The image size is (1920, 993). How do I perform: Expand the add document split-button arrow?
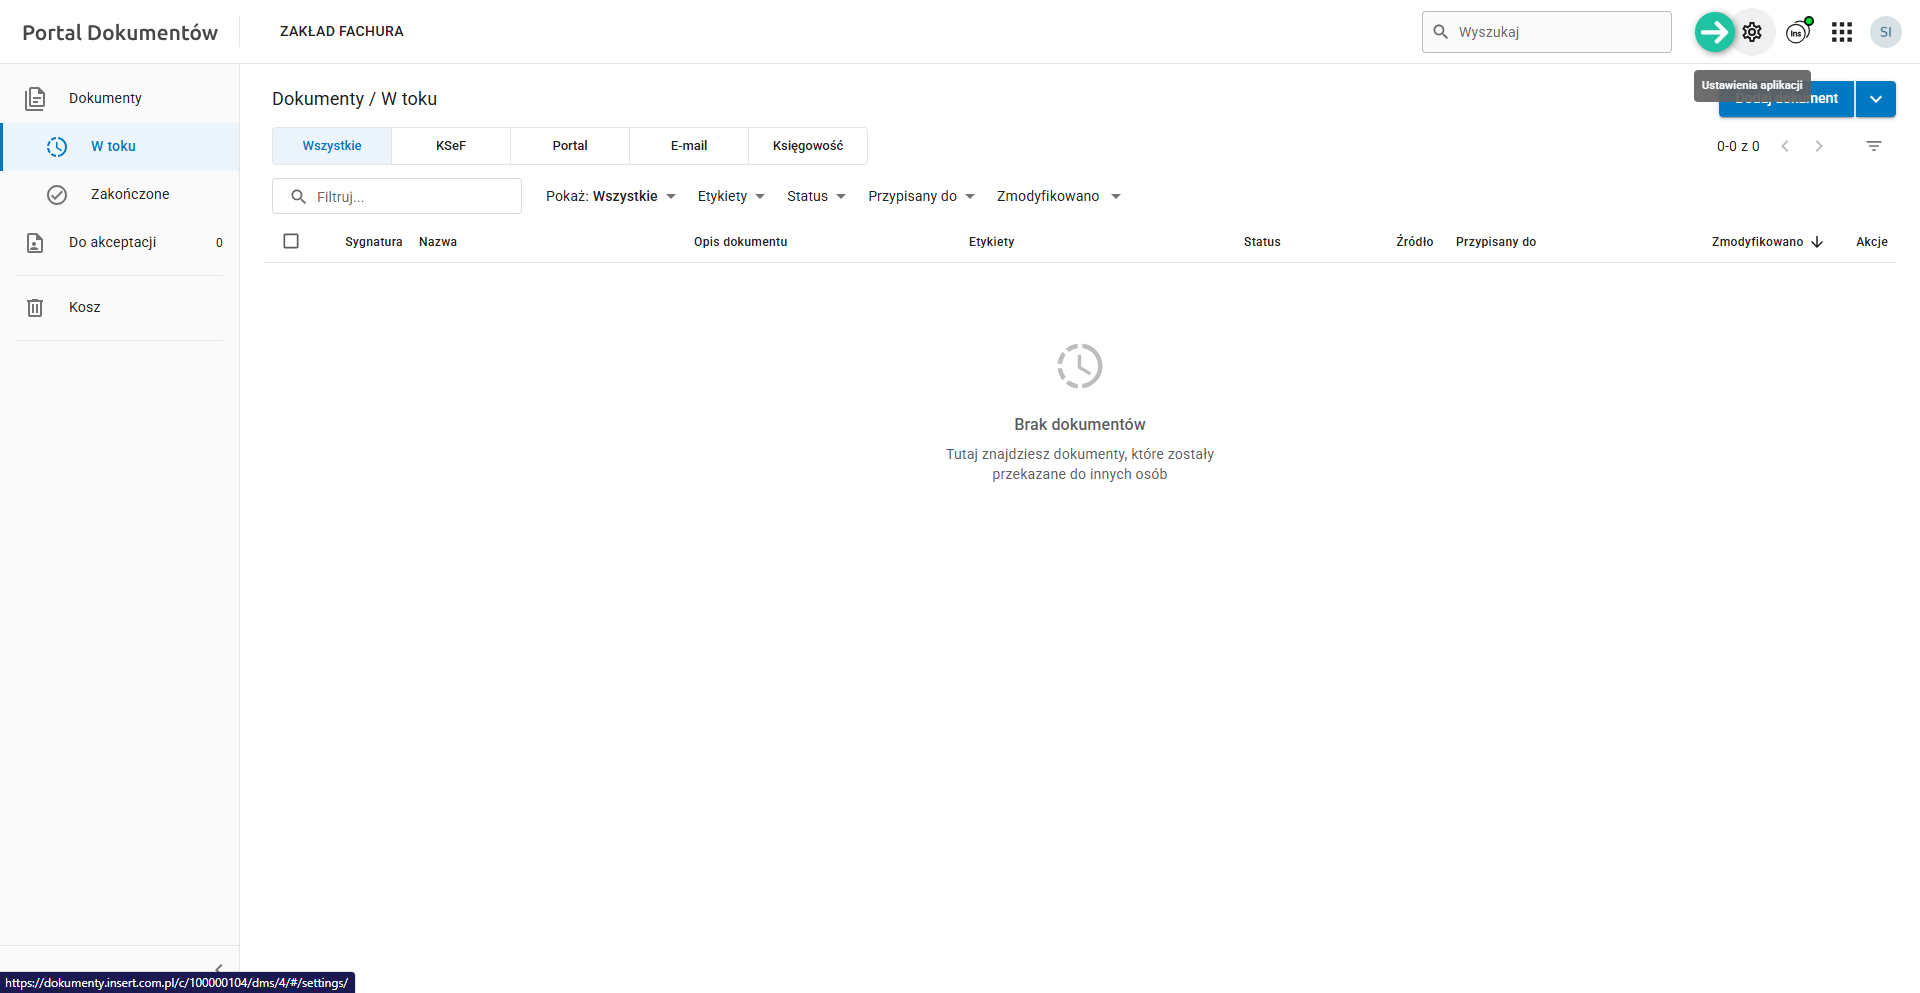[x=1875, y=99]
